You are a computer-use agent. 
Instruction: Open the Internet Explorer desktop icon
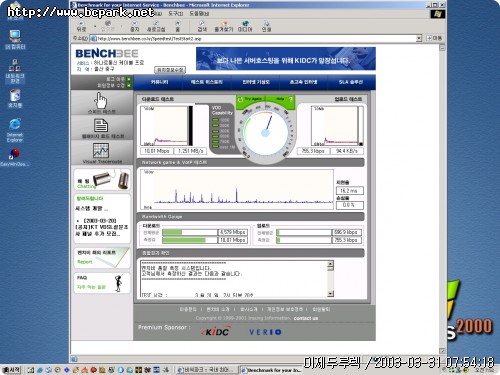pos(15,130)
